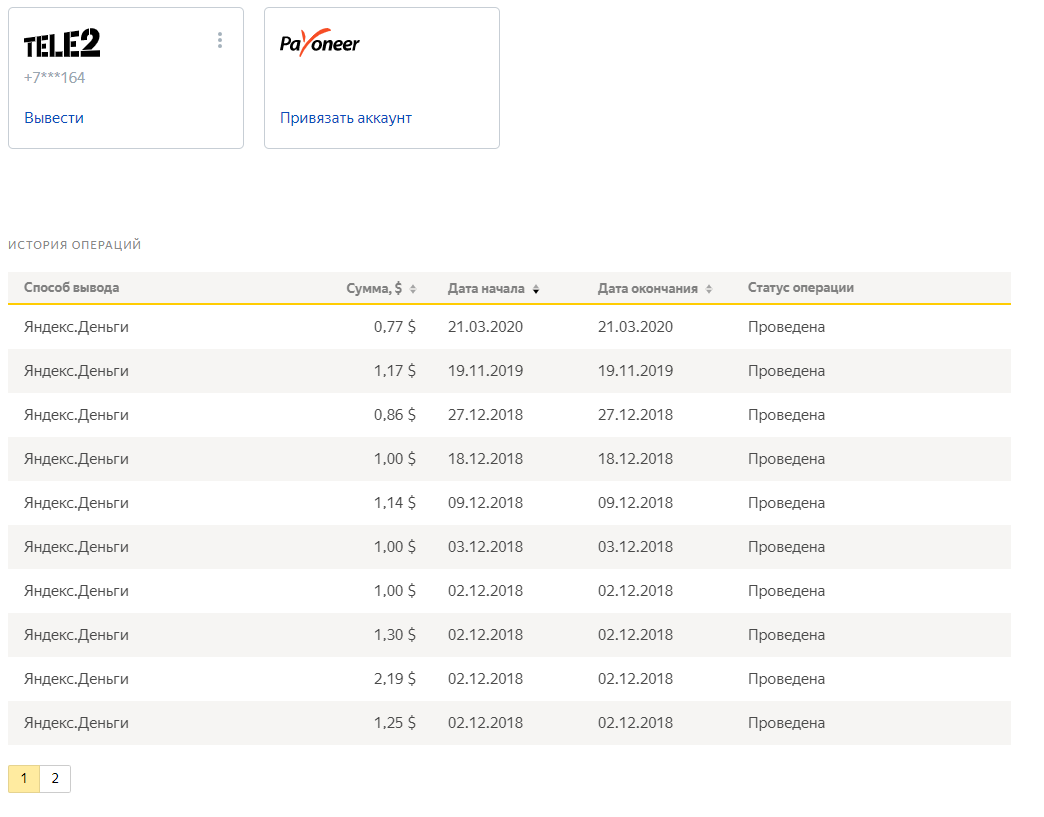1044x817 pixels.
Task: Click the masked phone number +7***164
Action: [55, 78]
